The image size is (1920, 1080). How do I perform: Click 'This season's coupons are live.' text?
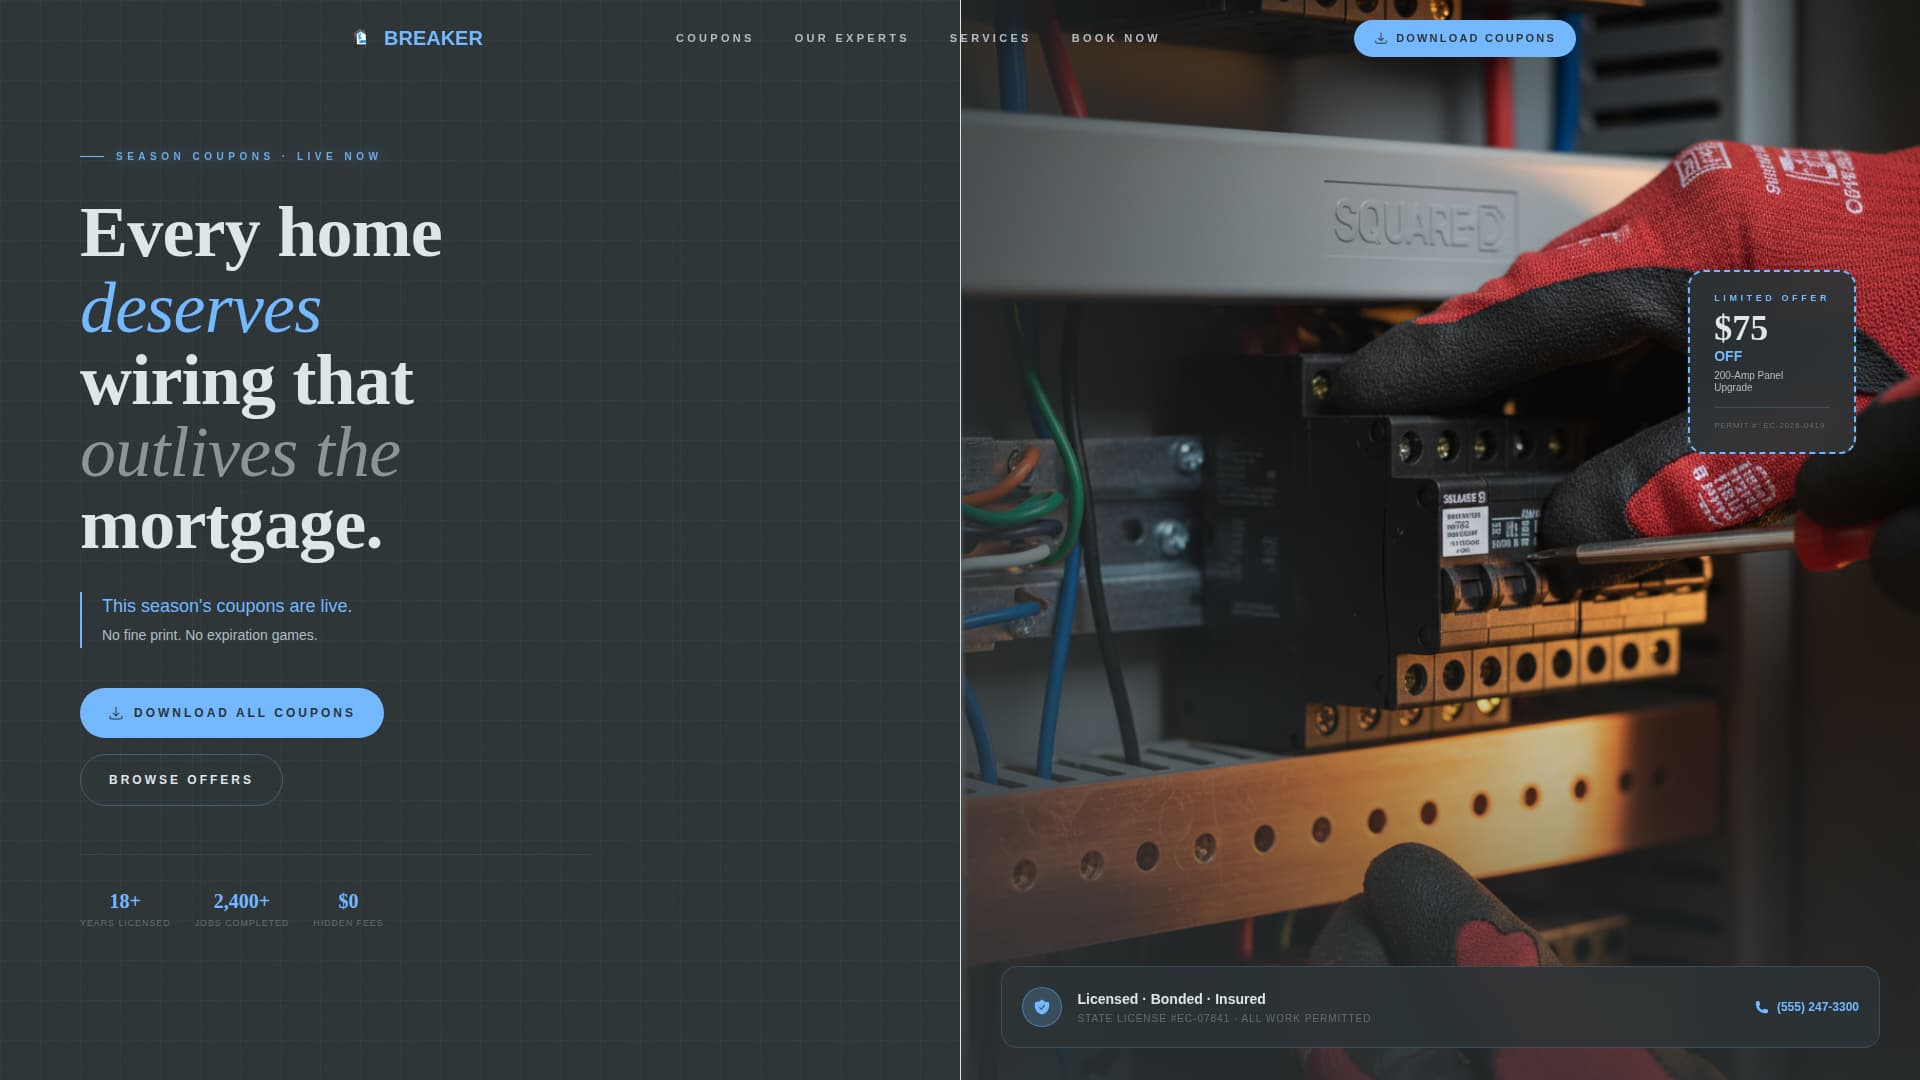227,606
